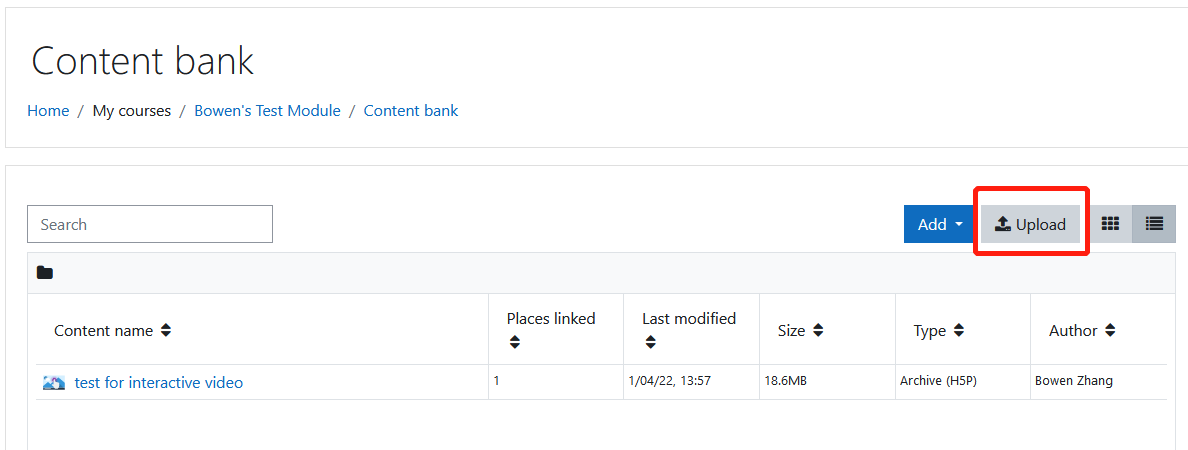Click the Upload button

(1030, 224)
